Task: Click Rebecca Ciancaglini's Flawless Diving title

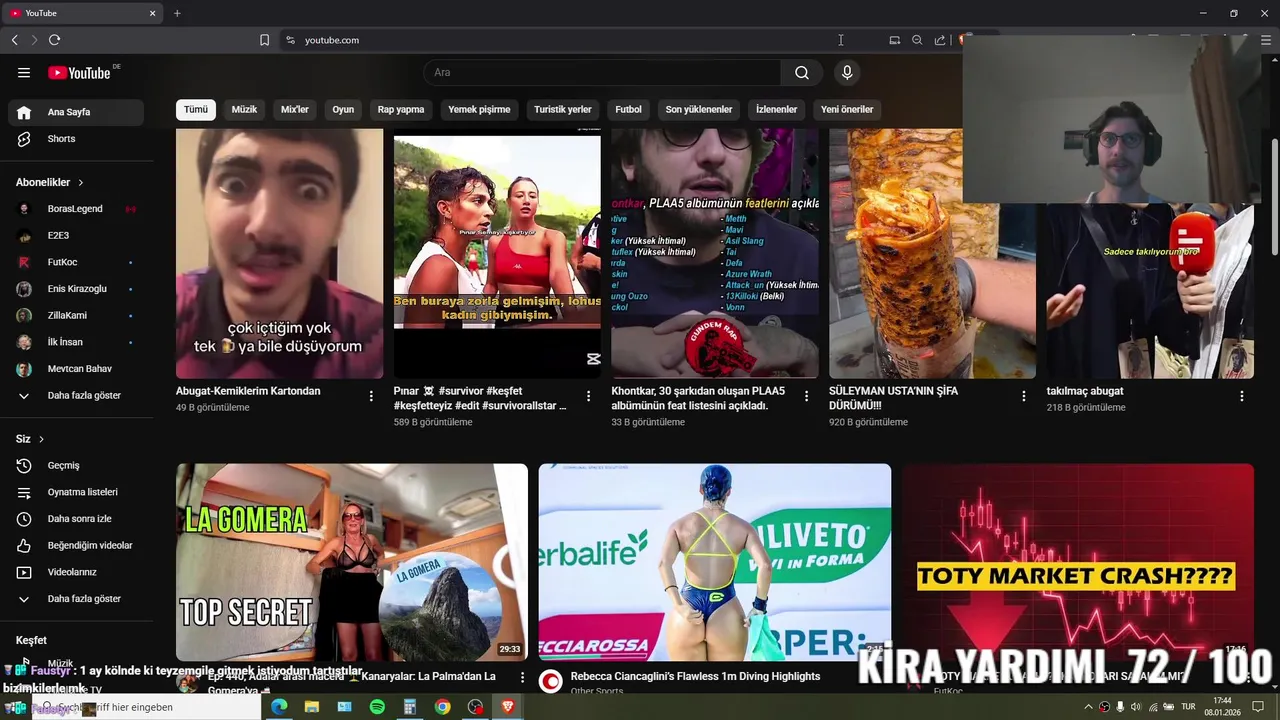Action: click(x=695, y=676)
